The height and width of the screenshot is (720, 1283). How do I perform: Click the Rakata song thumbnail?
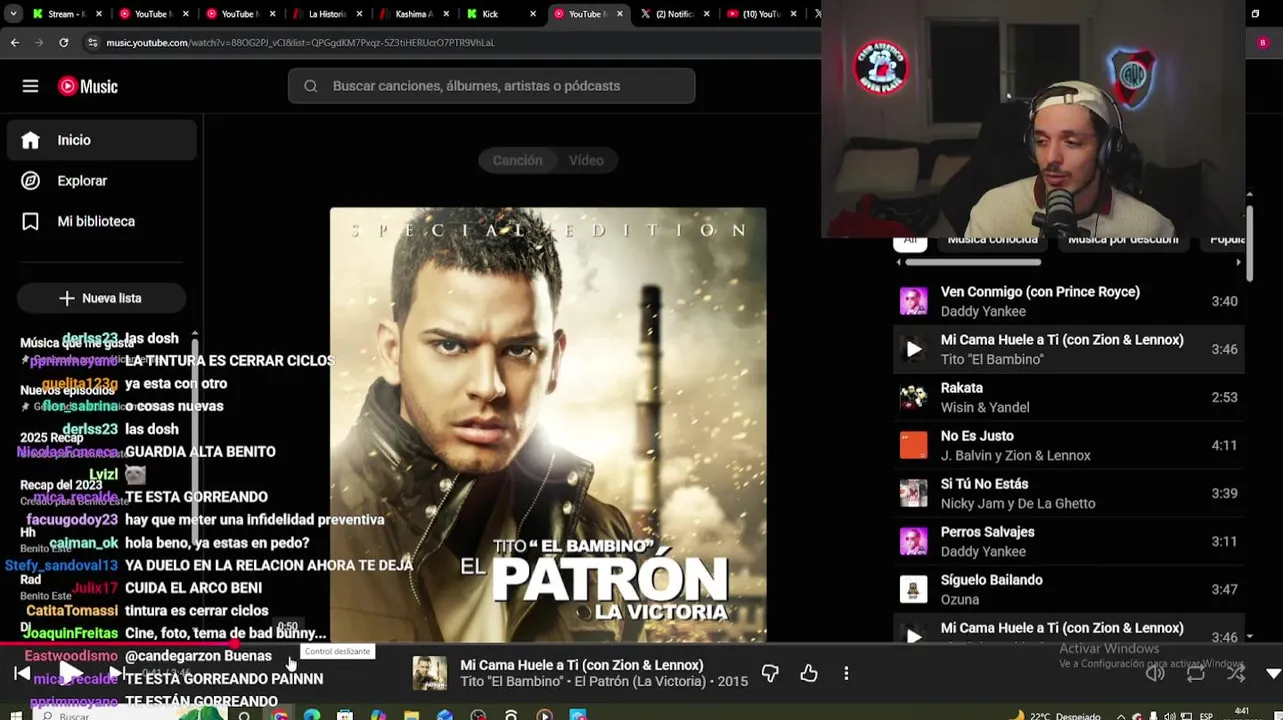point(913,397)
